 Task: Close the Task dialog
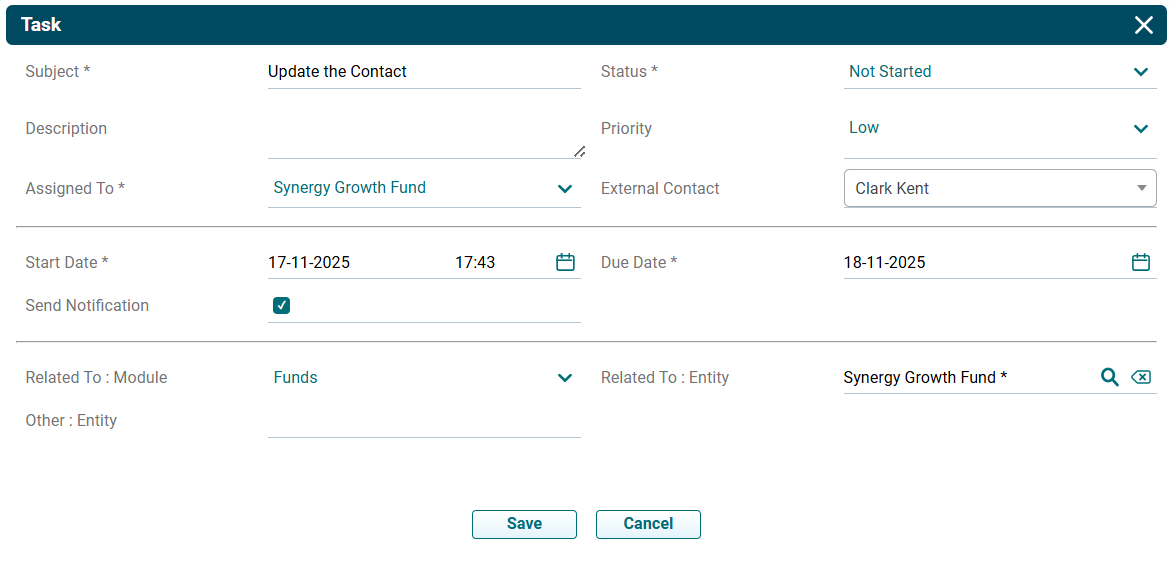[1144, 25]
